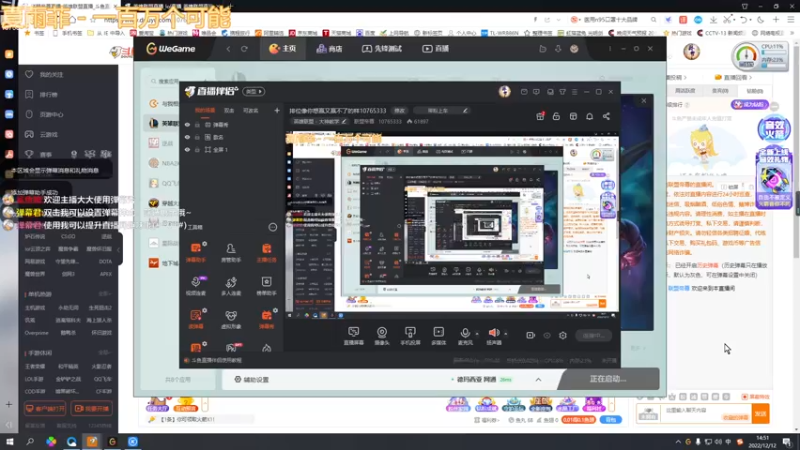Add a new scene with the plus icon

(x=277, y=110)
